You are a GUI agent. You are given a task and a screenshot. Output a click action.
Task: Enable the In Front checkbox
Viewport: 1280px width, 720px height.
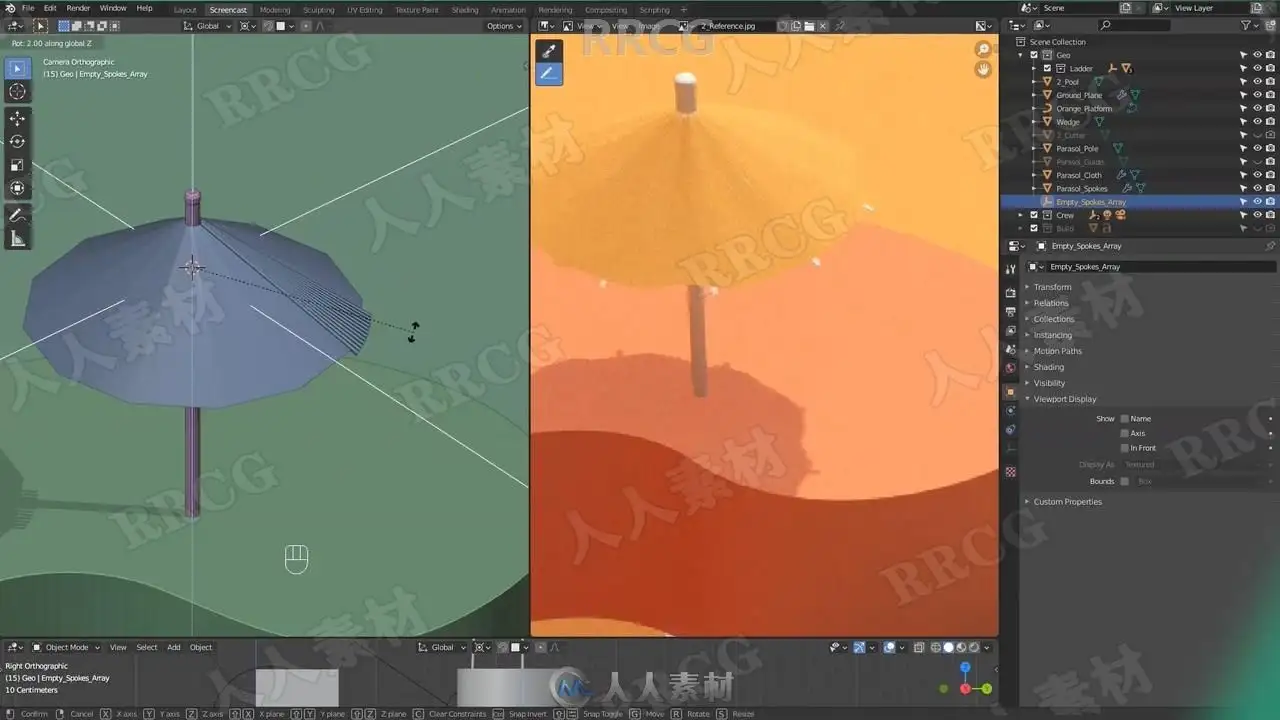click(1124, 448)
